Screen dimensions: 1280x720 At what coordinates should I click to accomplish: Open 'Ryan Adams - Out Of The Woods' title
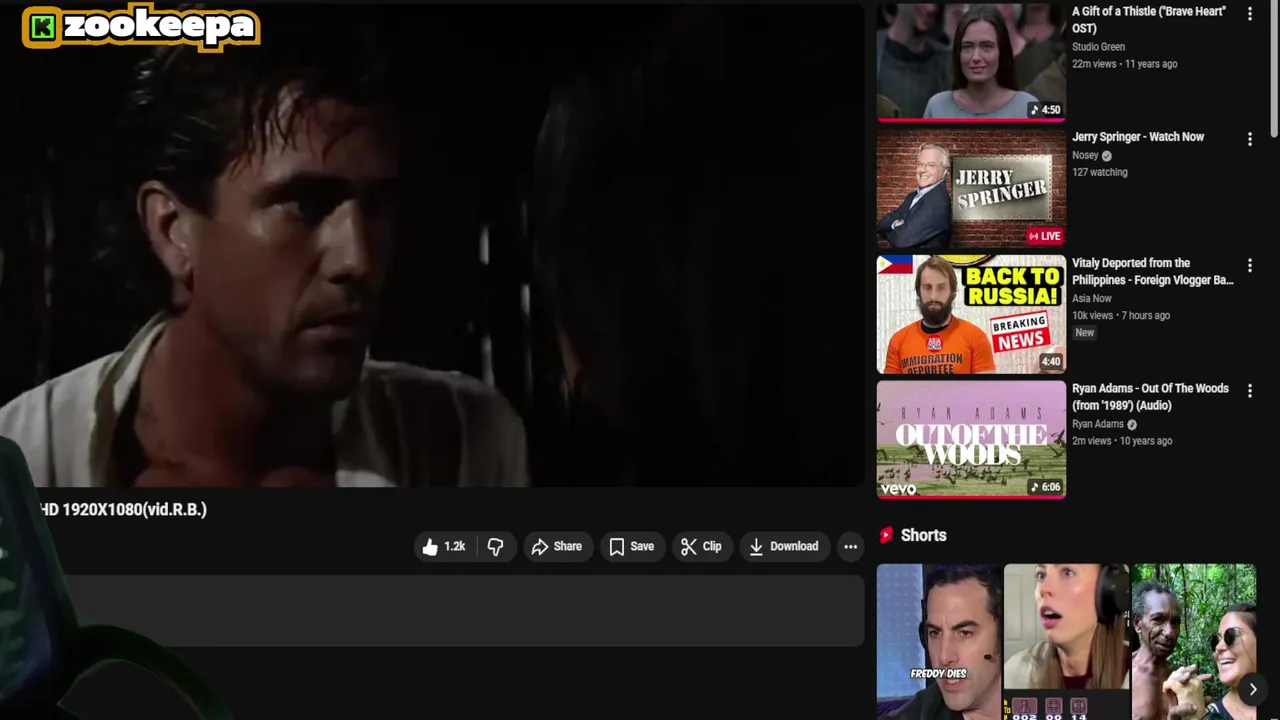tap(1150, 397)
